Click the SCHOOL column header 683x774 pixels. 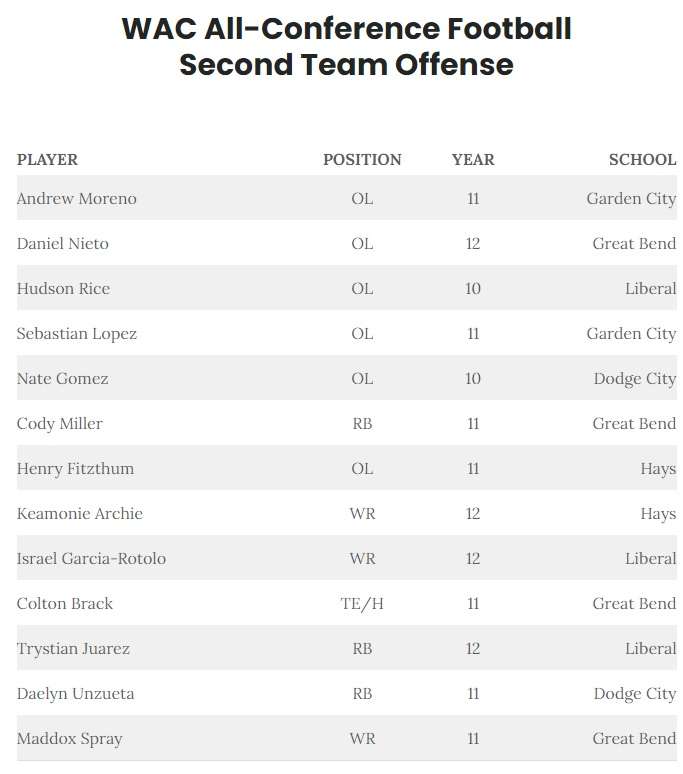[643, 159]
